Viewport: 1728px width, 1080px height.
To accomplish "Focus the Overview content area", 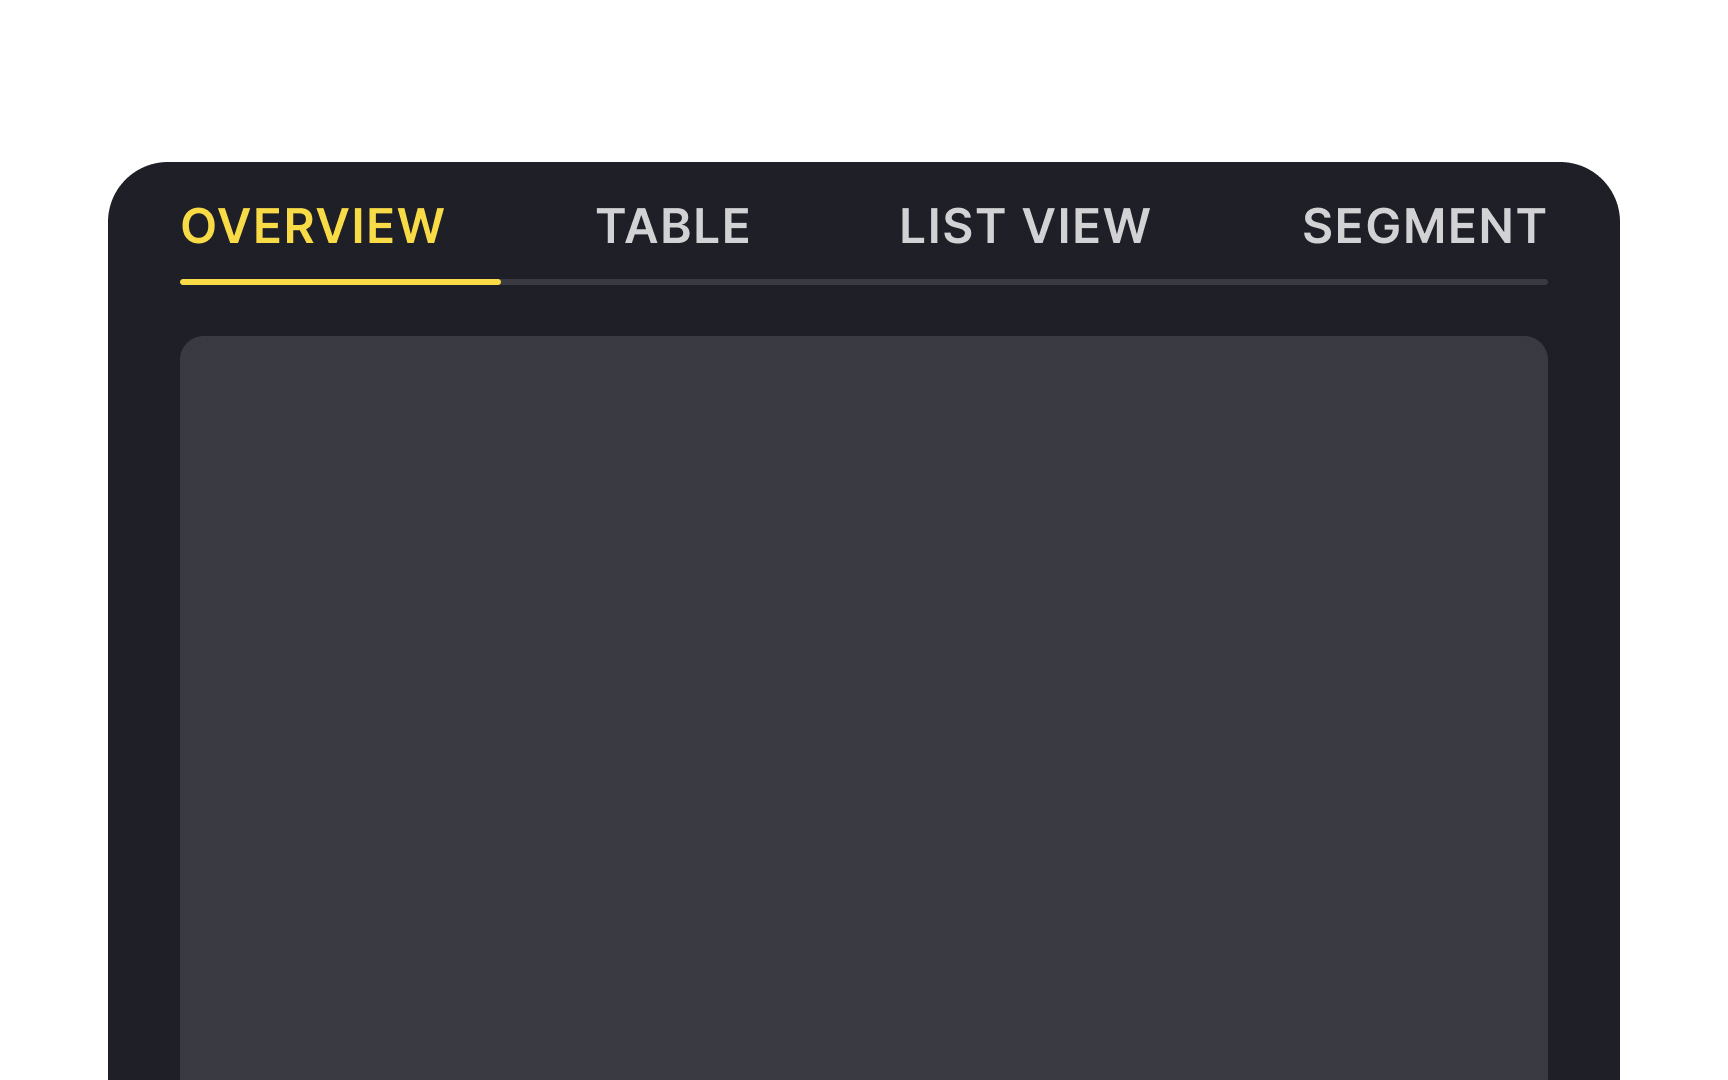I will pyautogui.click(x=864, y=700).
